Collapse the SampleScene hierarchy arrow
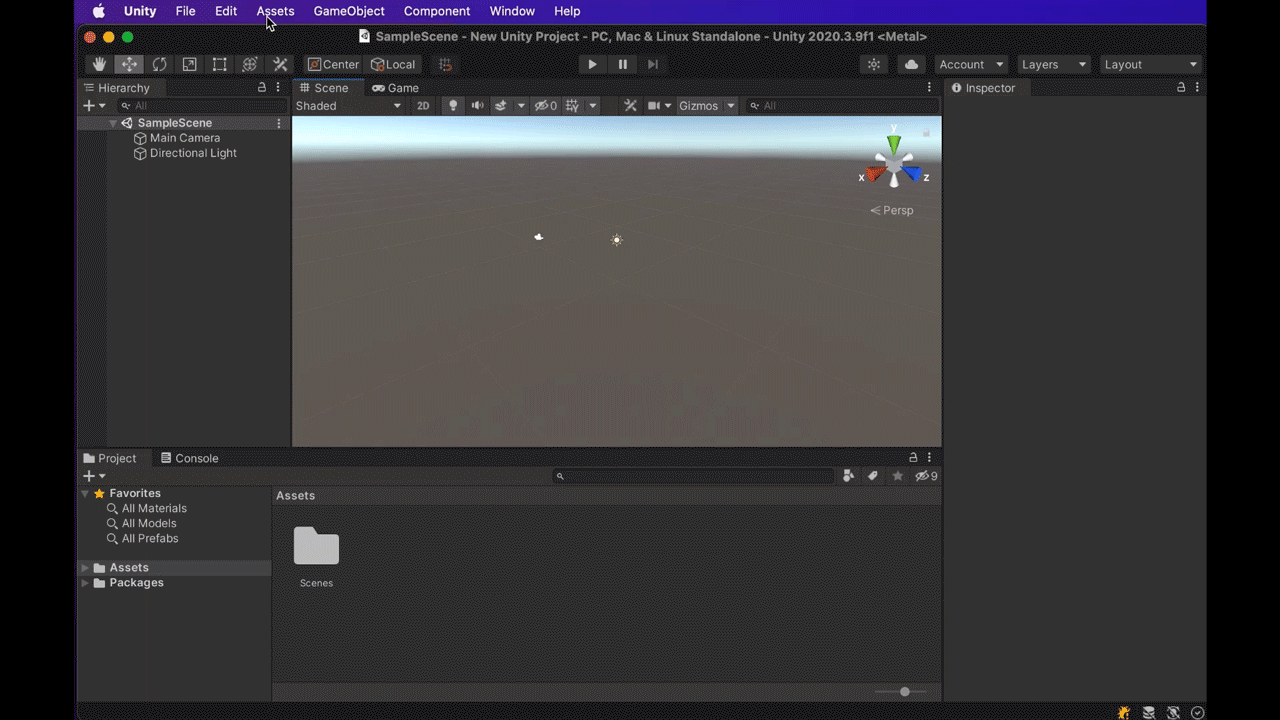1280x720 pixels. tap(113, 123)
